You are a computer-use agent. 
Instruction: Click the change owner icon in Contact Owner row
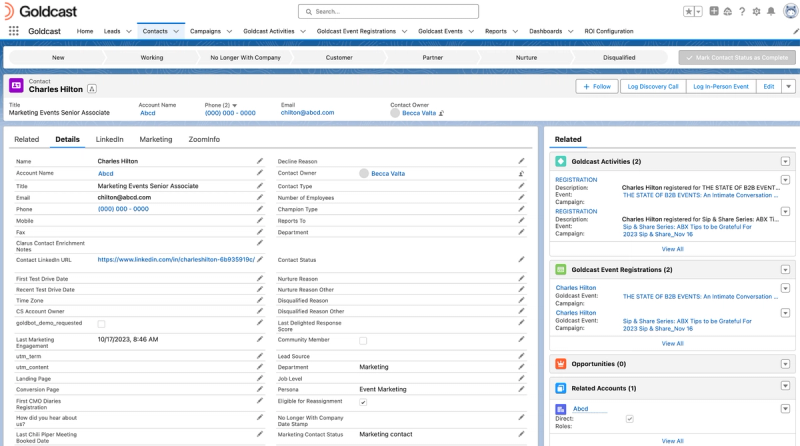click(x=521, y=174)
